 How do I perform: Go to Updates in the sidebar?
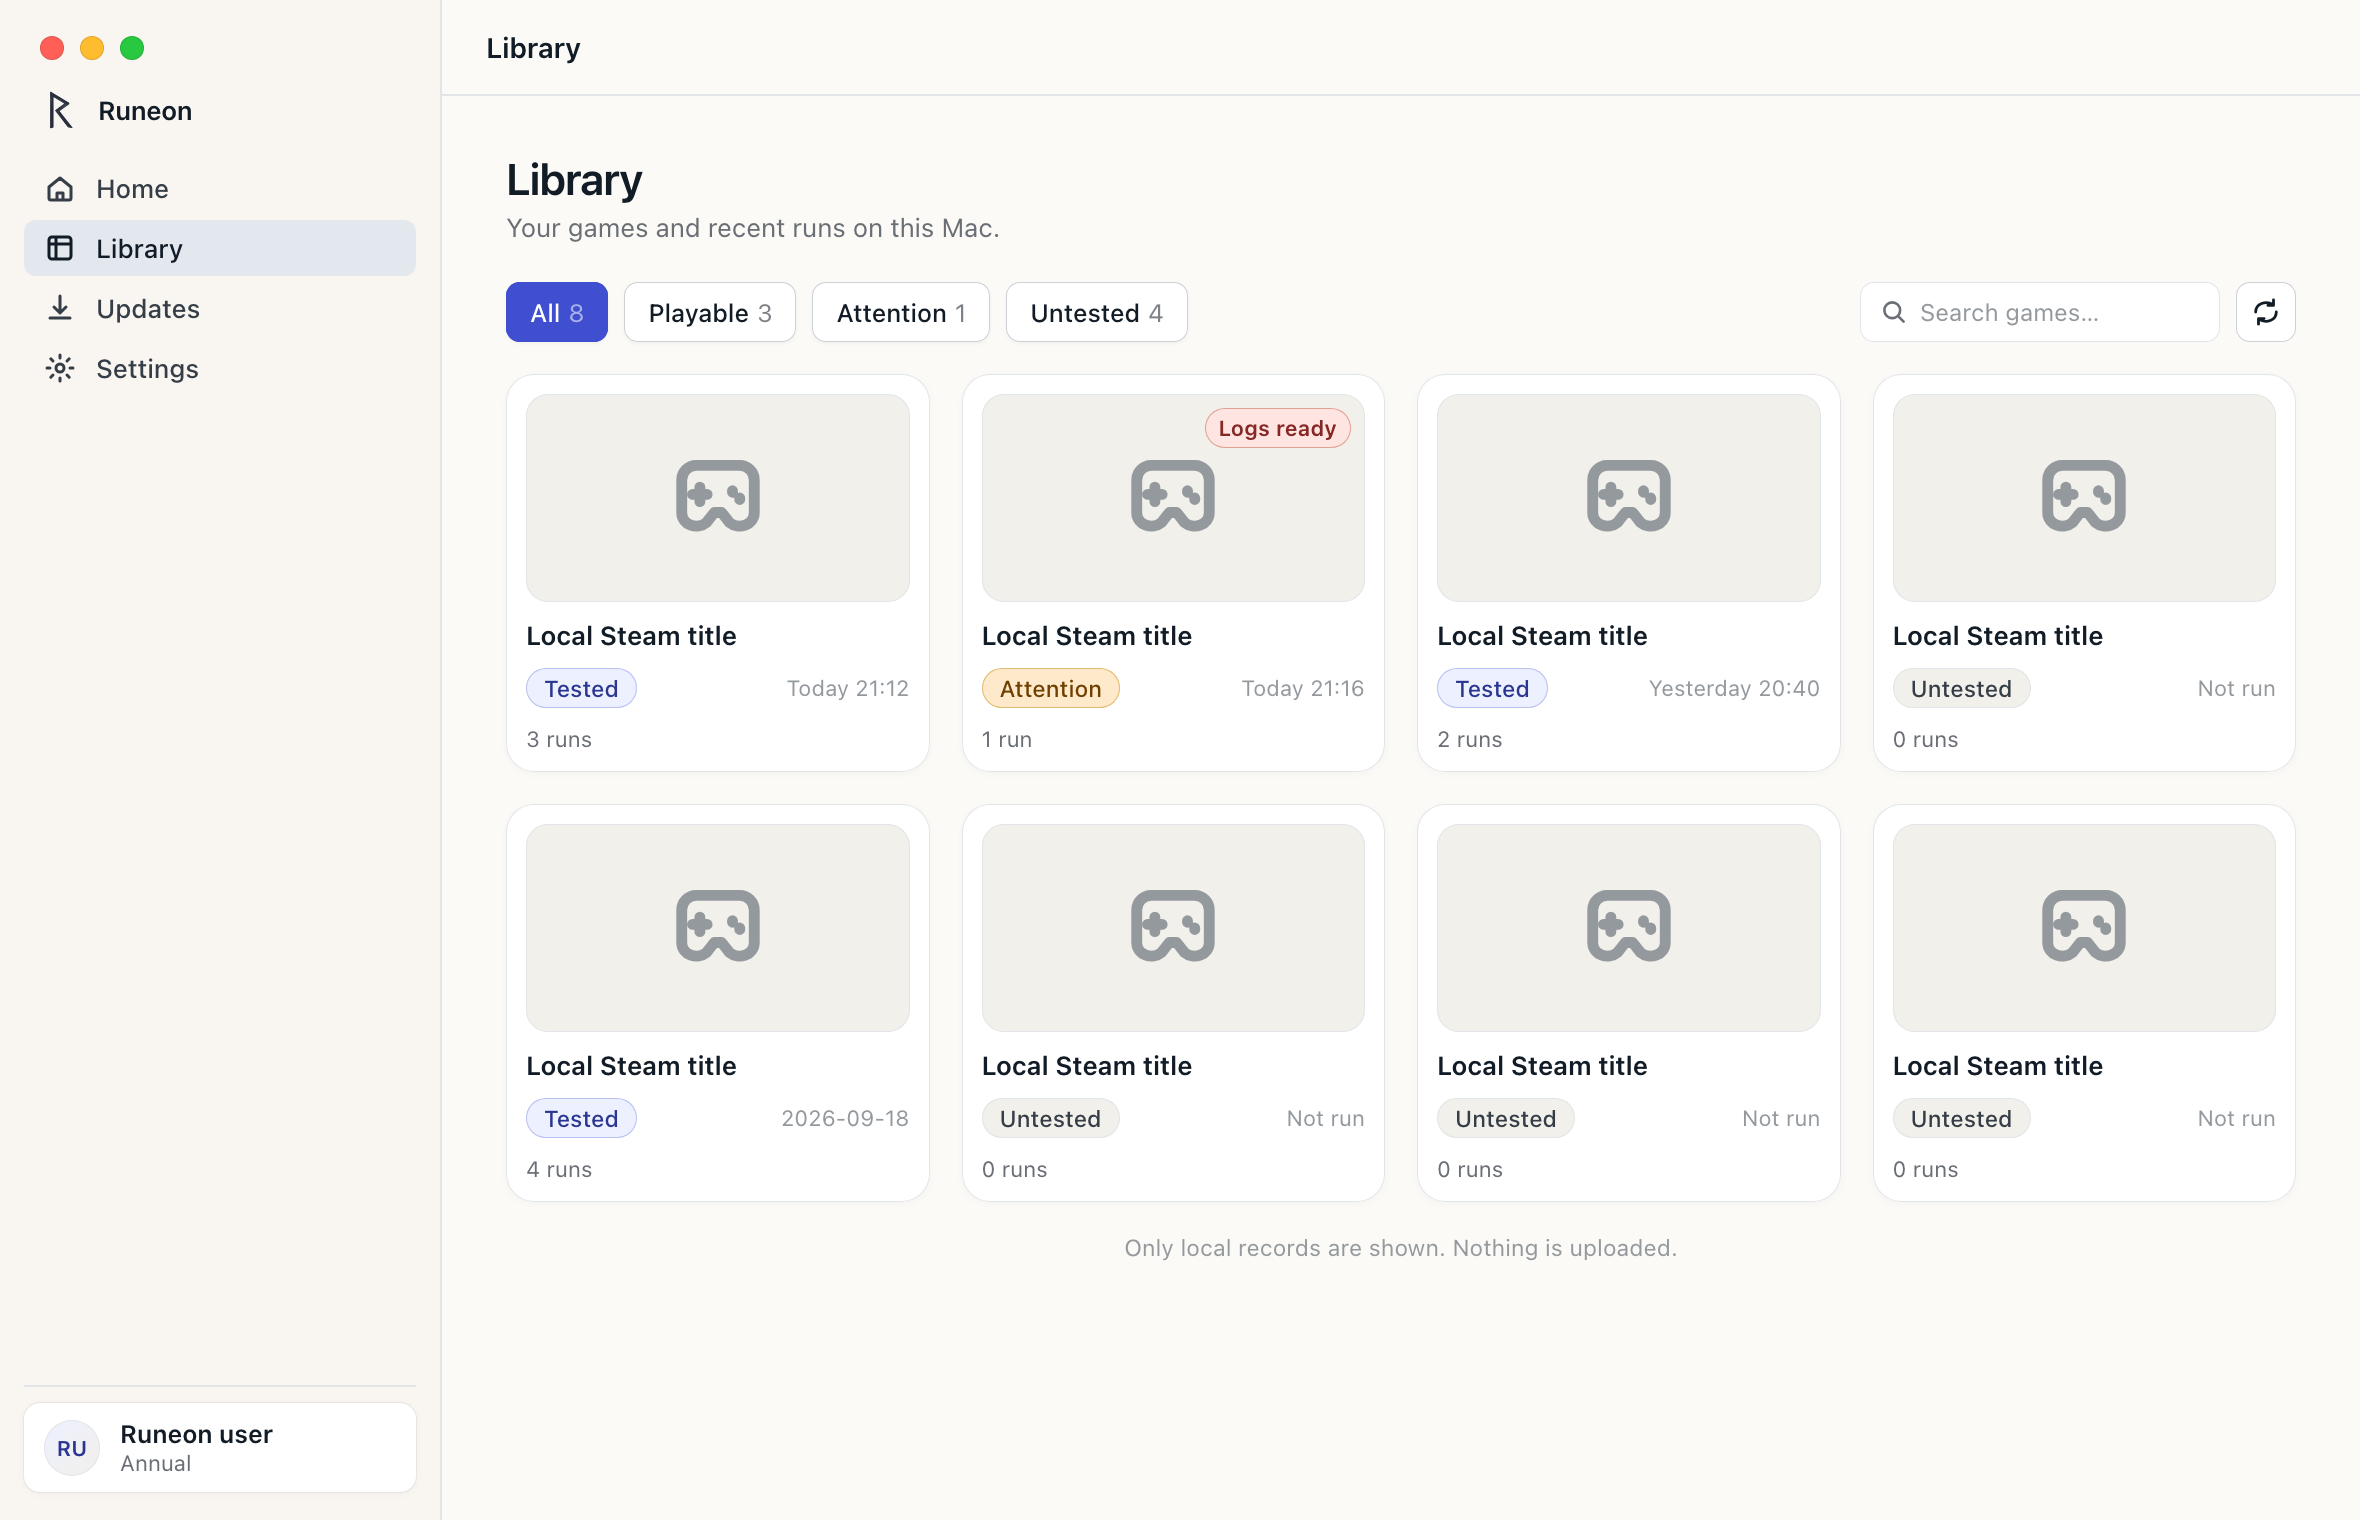(220, 309)
